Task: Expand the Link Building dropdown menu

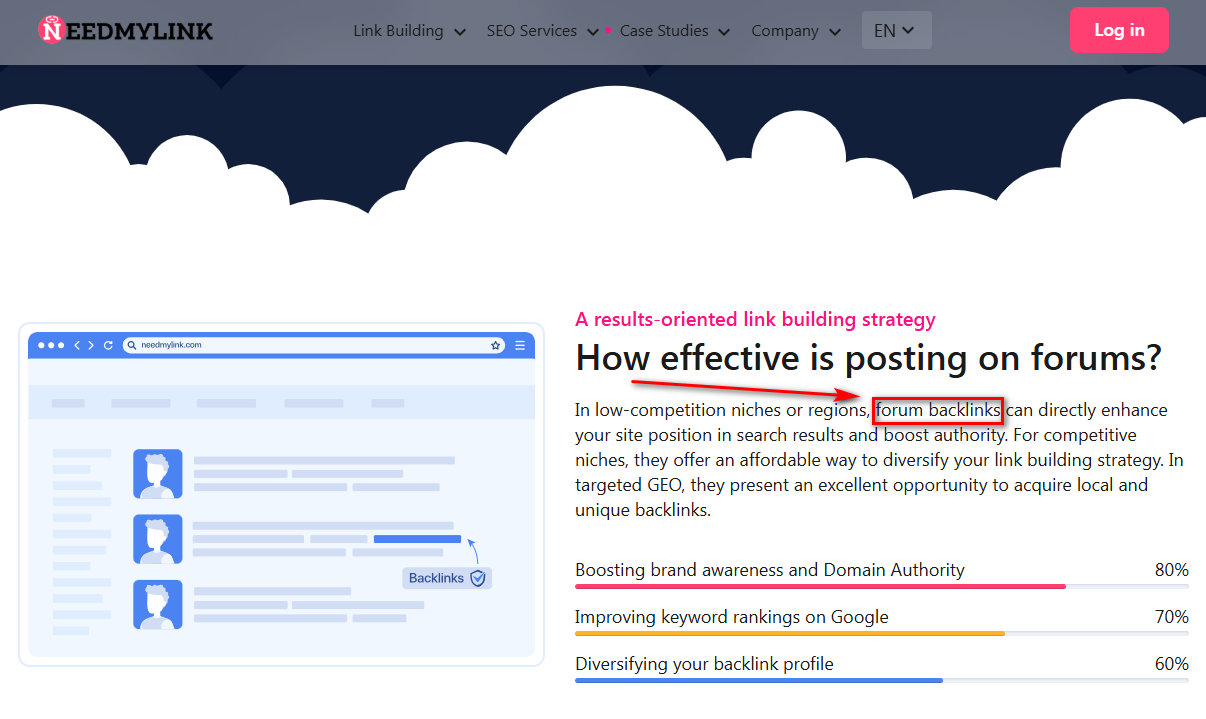Action: pos(410,31)
